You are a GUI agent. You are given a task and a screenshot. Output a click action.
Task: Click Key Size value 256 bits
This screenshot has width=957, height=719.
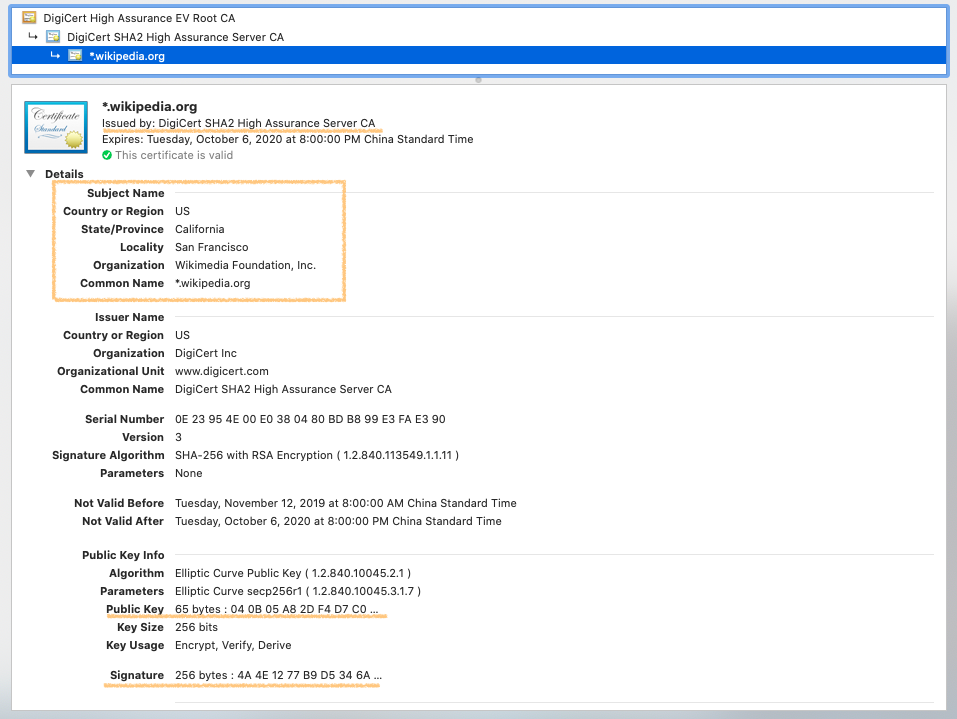pyautogui.click(x=197, y=627)
